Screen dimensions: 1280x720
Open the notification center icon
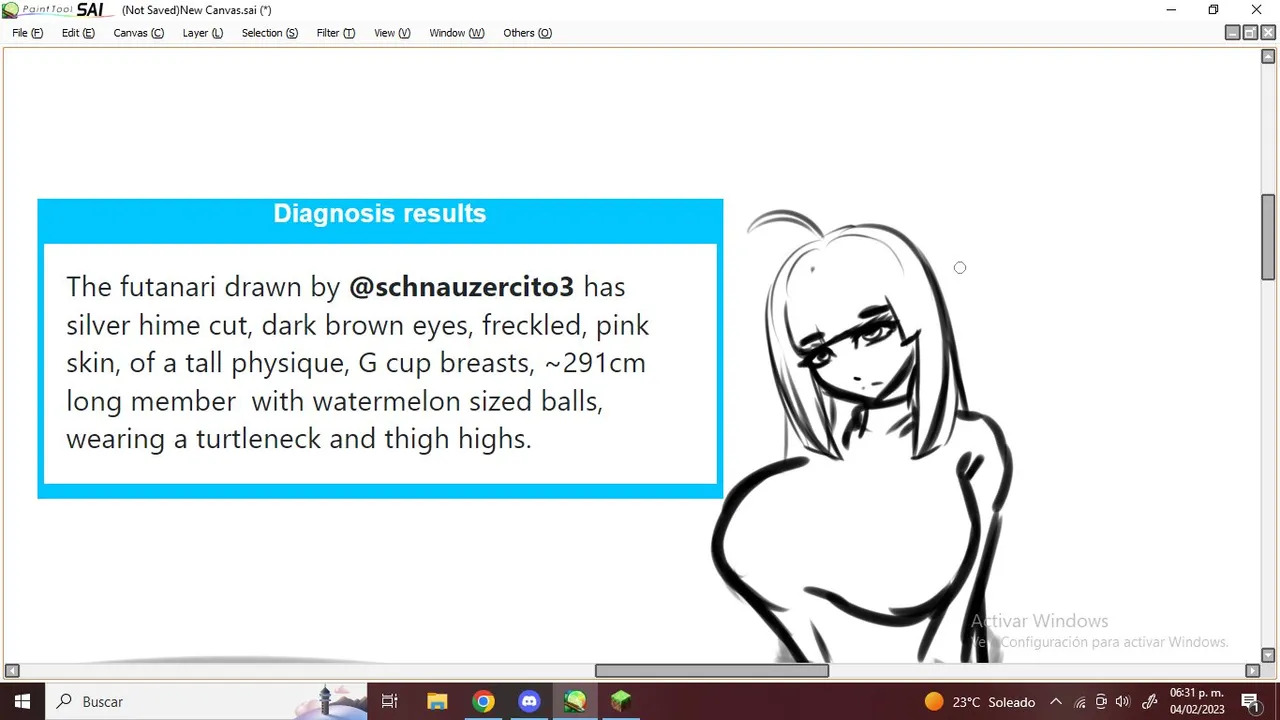tap(1250, 701)
